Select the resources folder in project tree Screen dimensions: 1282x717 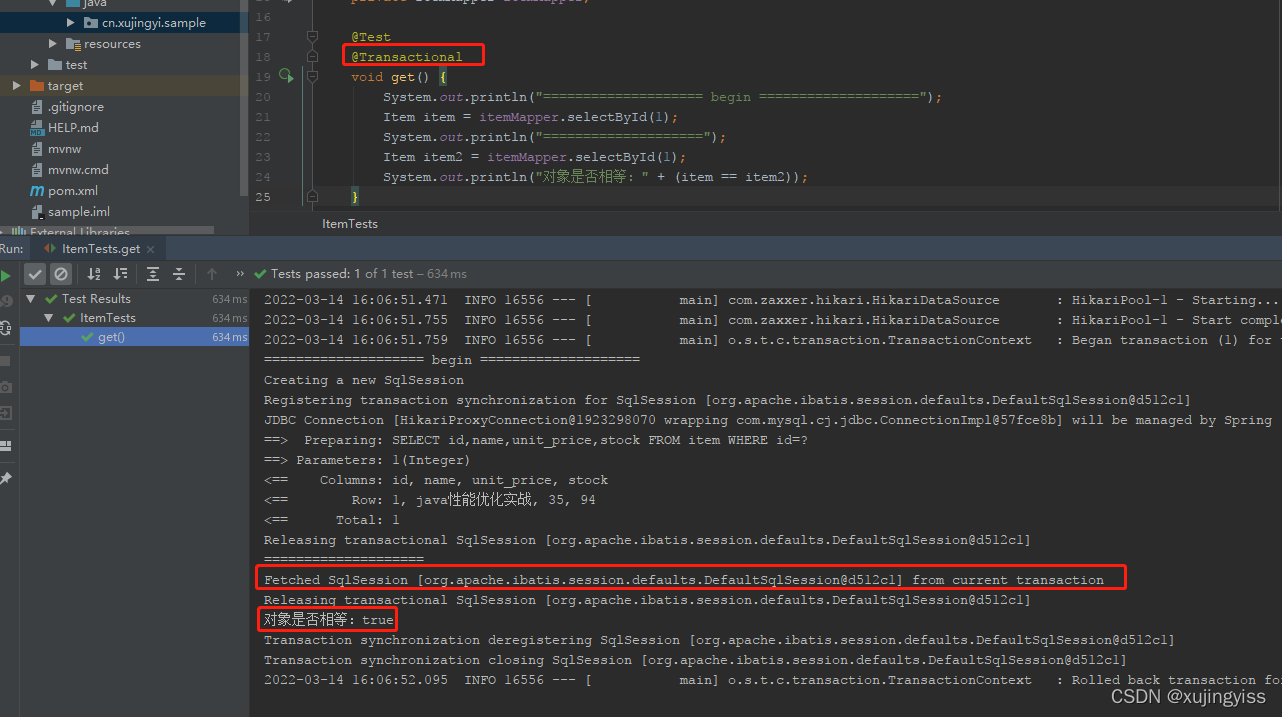click(x=112, y=44)
